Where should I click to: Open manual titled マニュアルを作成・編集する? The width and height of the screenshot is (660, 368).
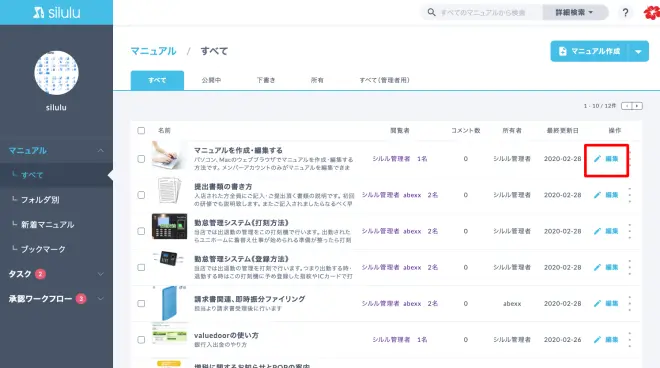(238, 150)
